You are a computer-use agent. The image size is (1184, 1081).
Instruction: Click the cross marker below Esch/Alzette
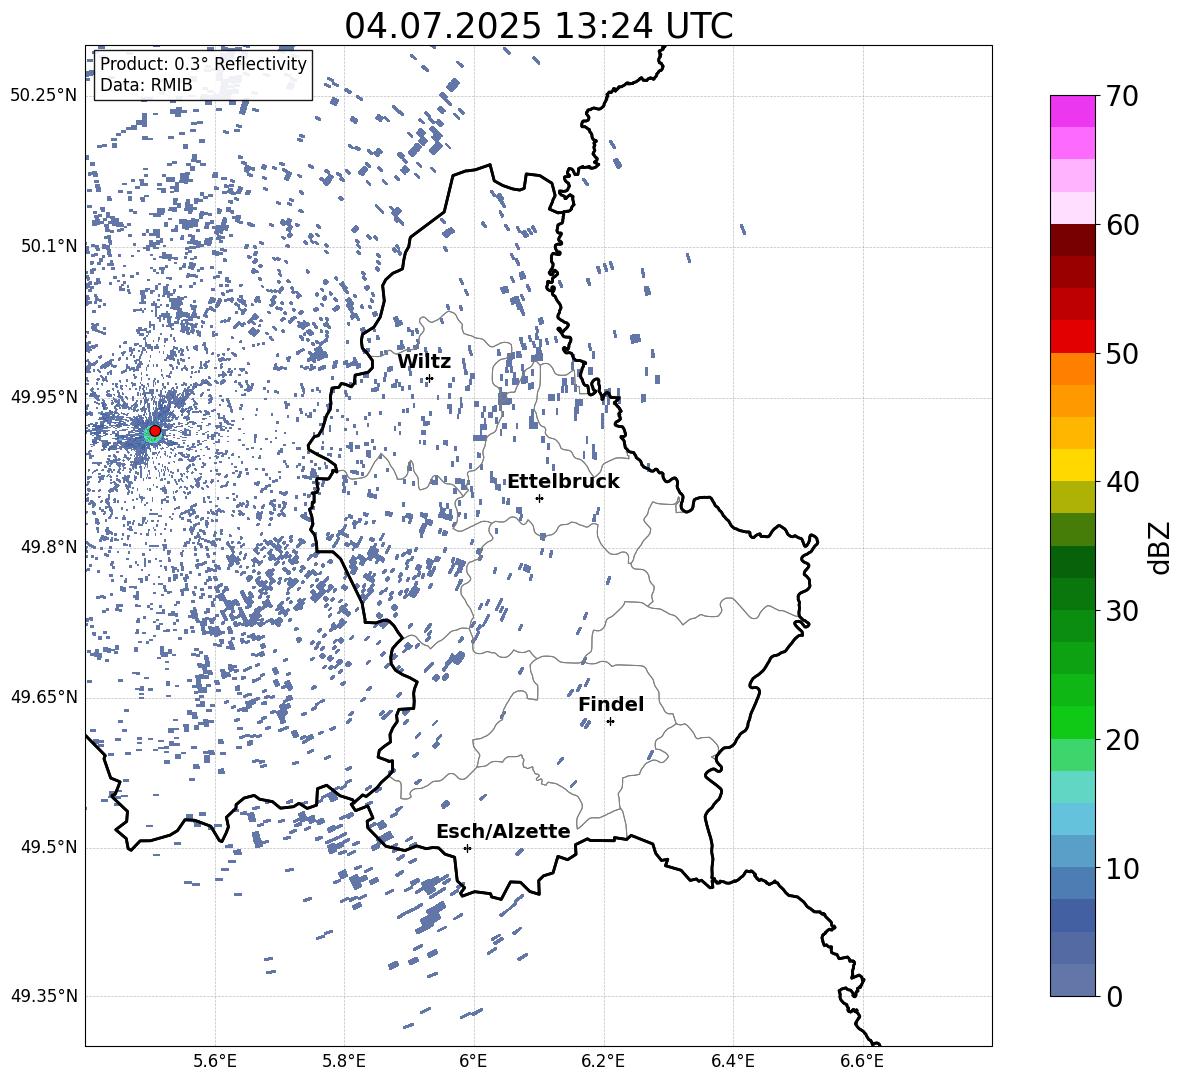tap(467, 848)
